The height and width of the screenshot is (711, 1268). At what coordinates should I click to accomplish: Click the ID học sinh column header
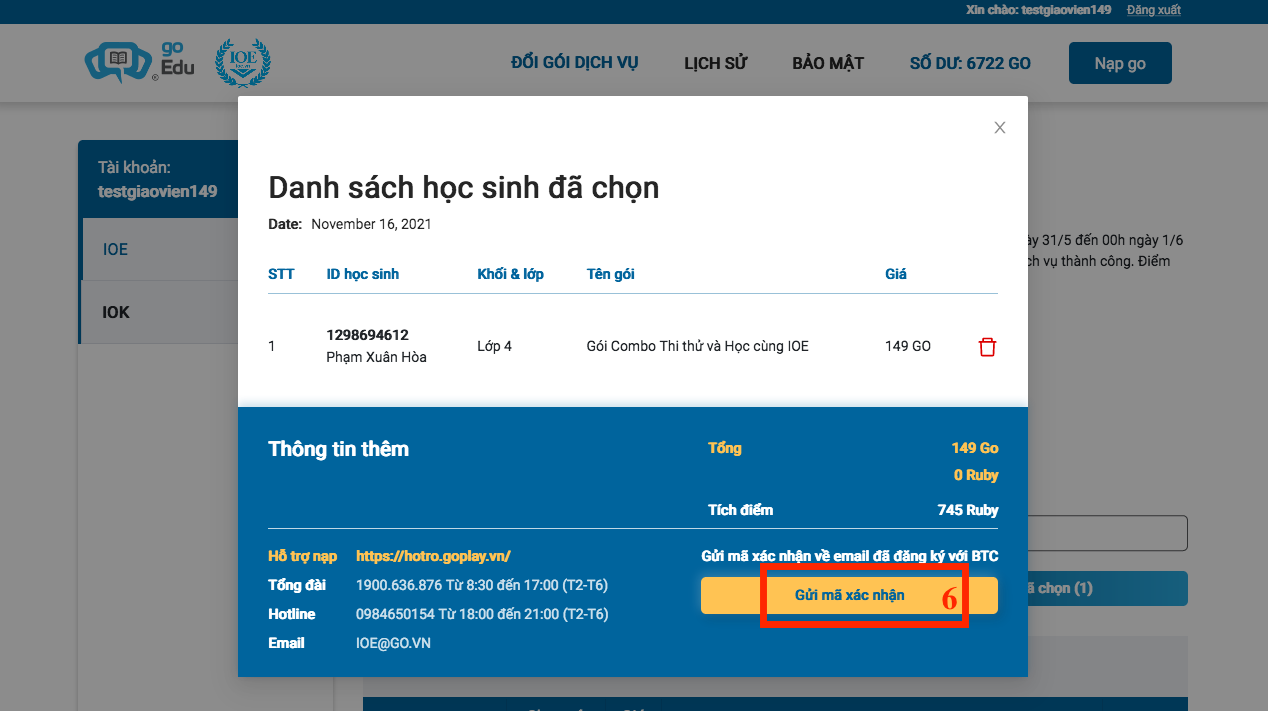point(362,274)
